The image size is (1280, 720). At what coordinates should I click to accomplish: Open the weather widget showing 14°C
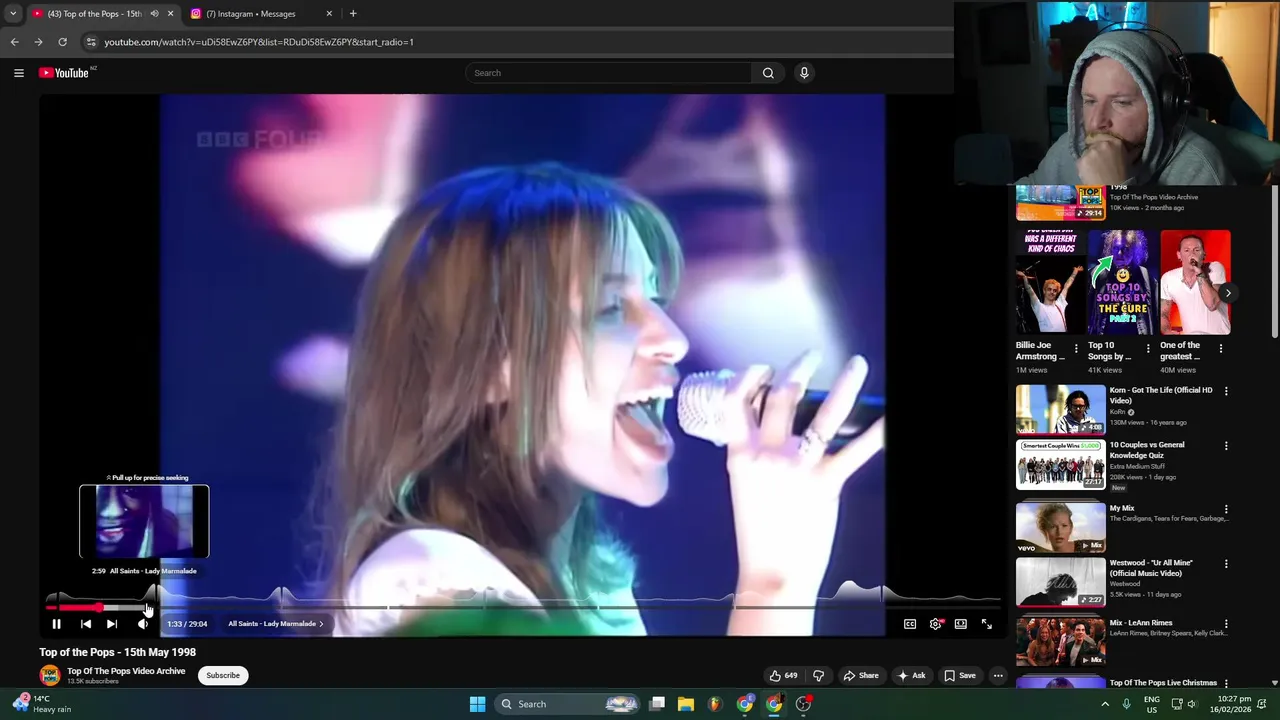point(42,704)
